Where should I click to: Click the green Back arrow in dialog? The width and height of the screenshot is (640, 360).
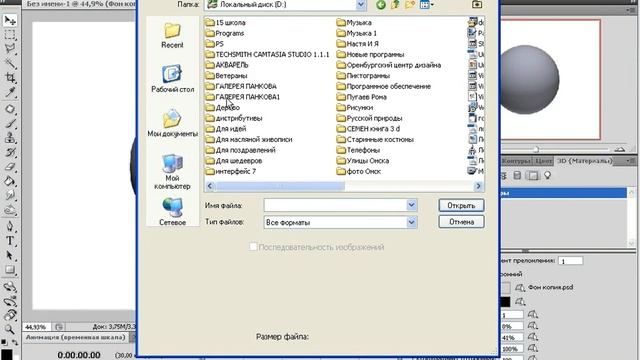click(381, 5)
